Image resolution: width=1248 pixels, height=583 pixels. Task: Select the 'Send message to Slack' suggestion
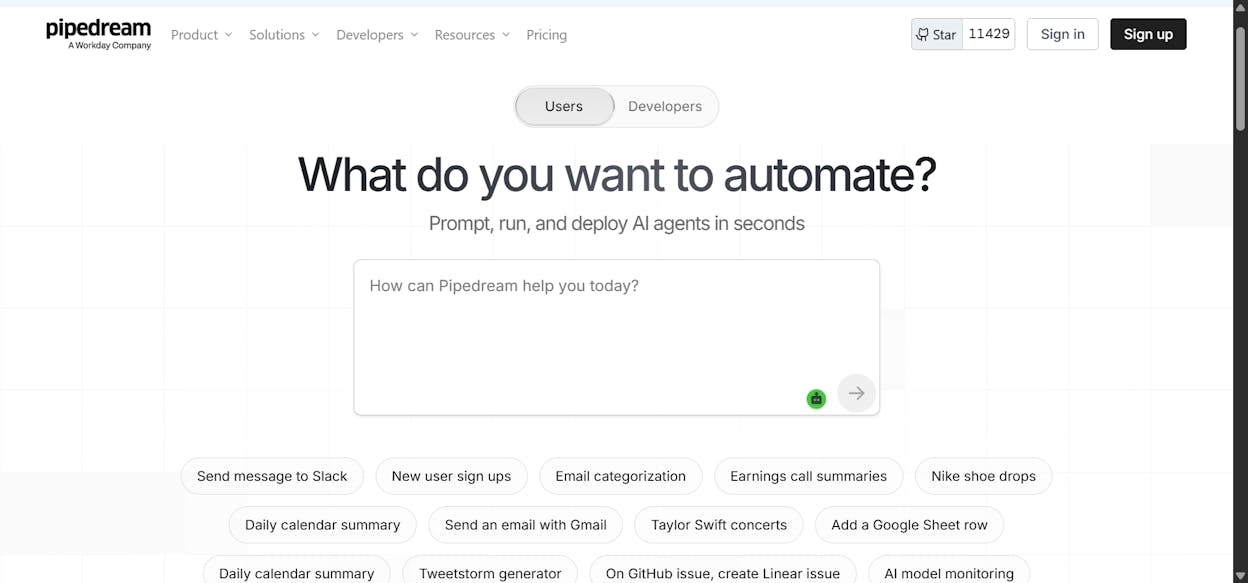click(x=272, y=476)
